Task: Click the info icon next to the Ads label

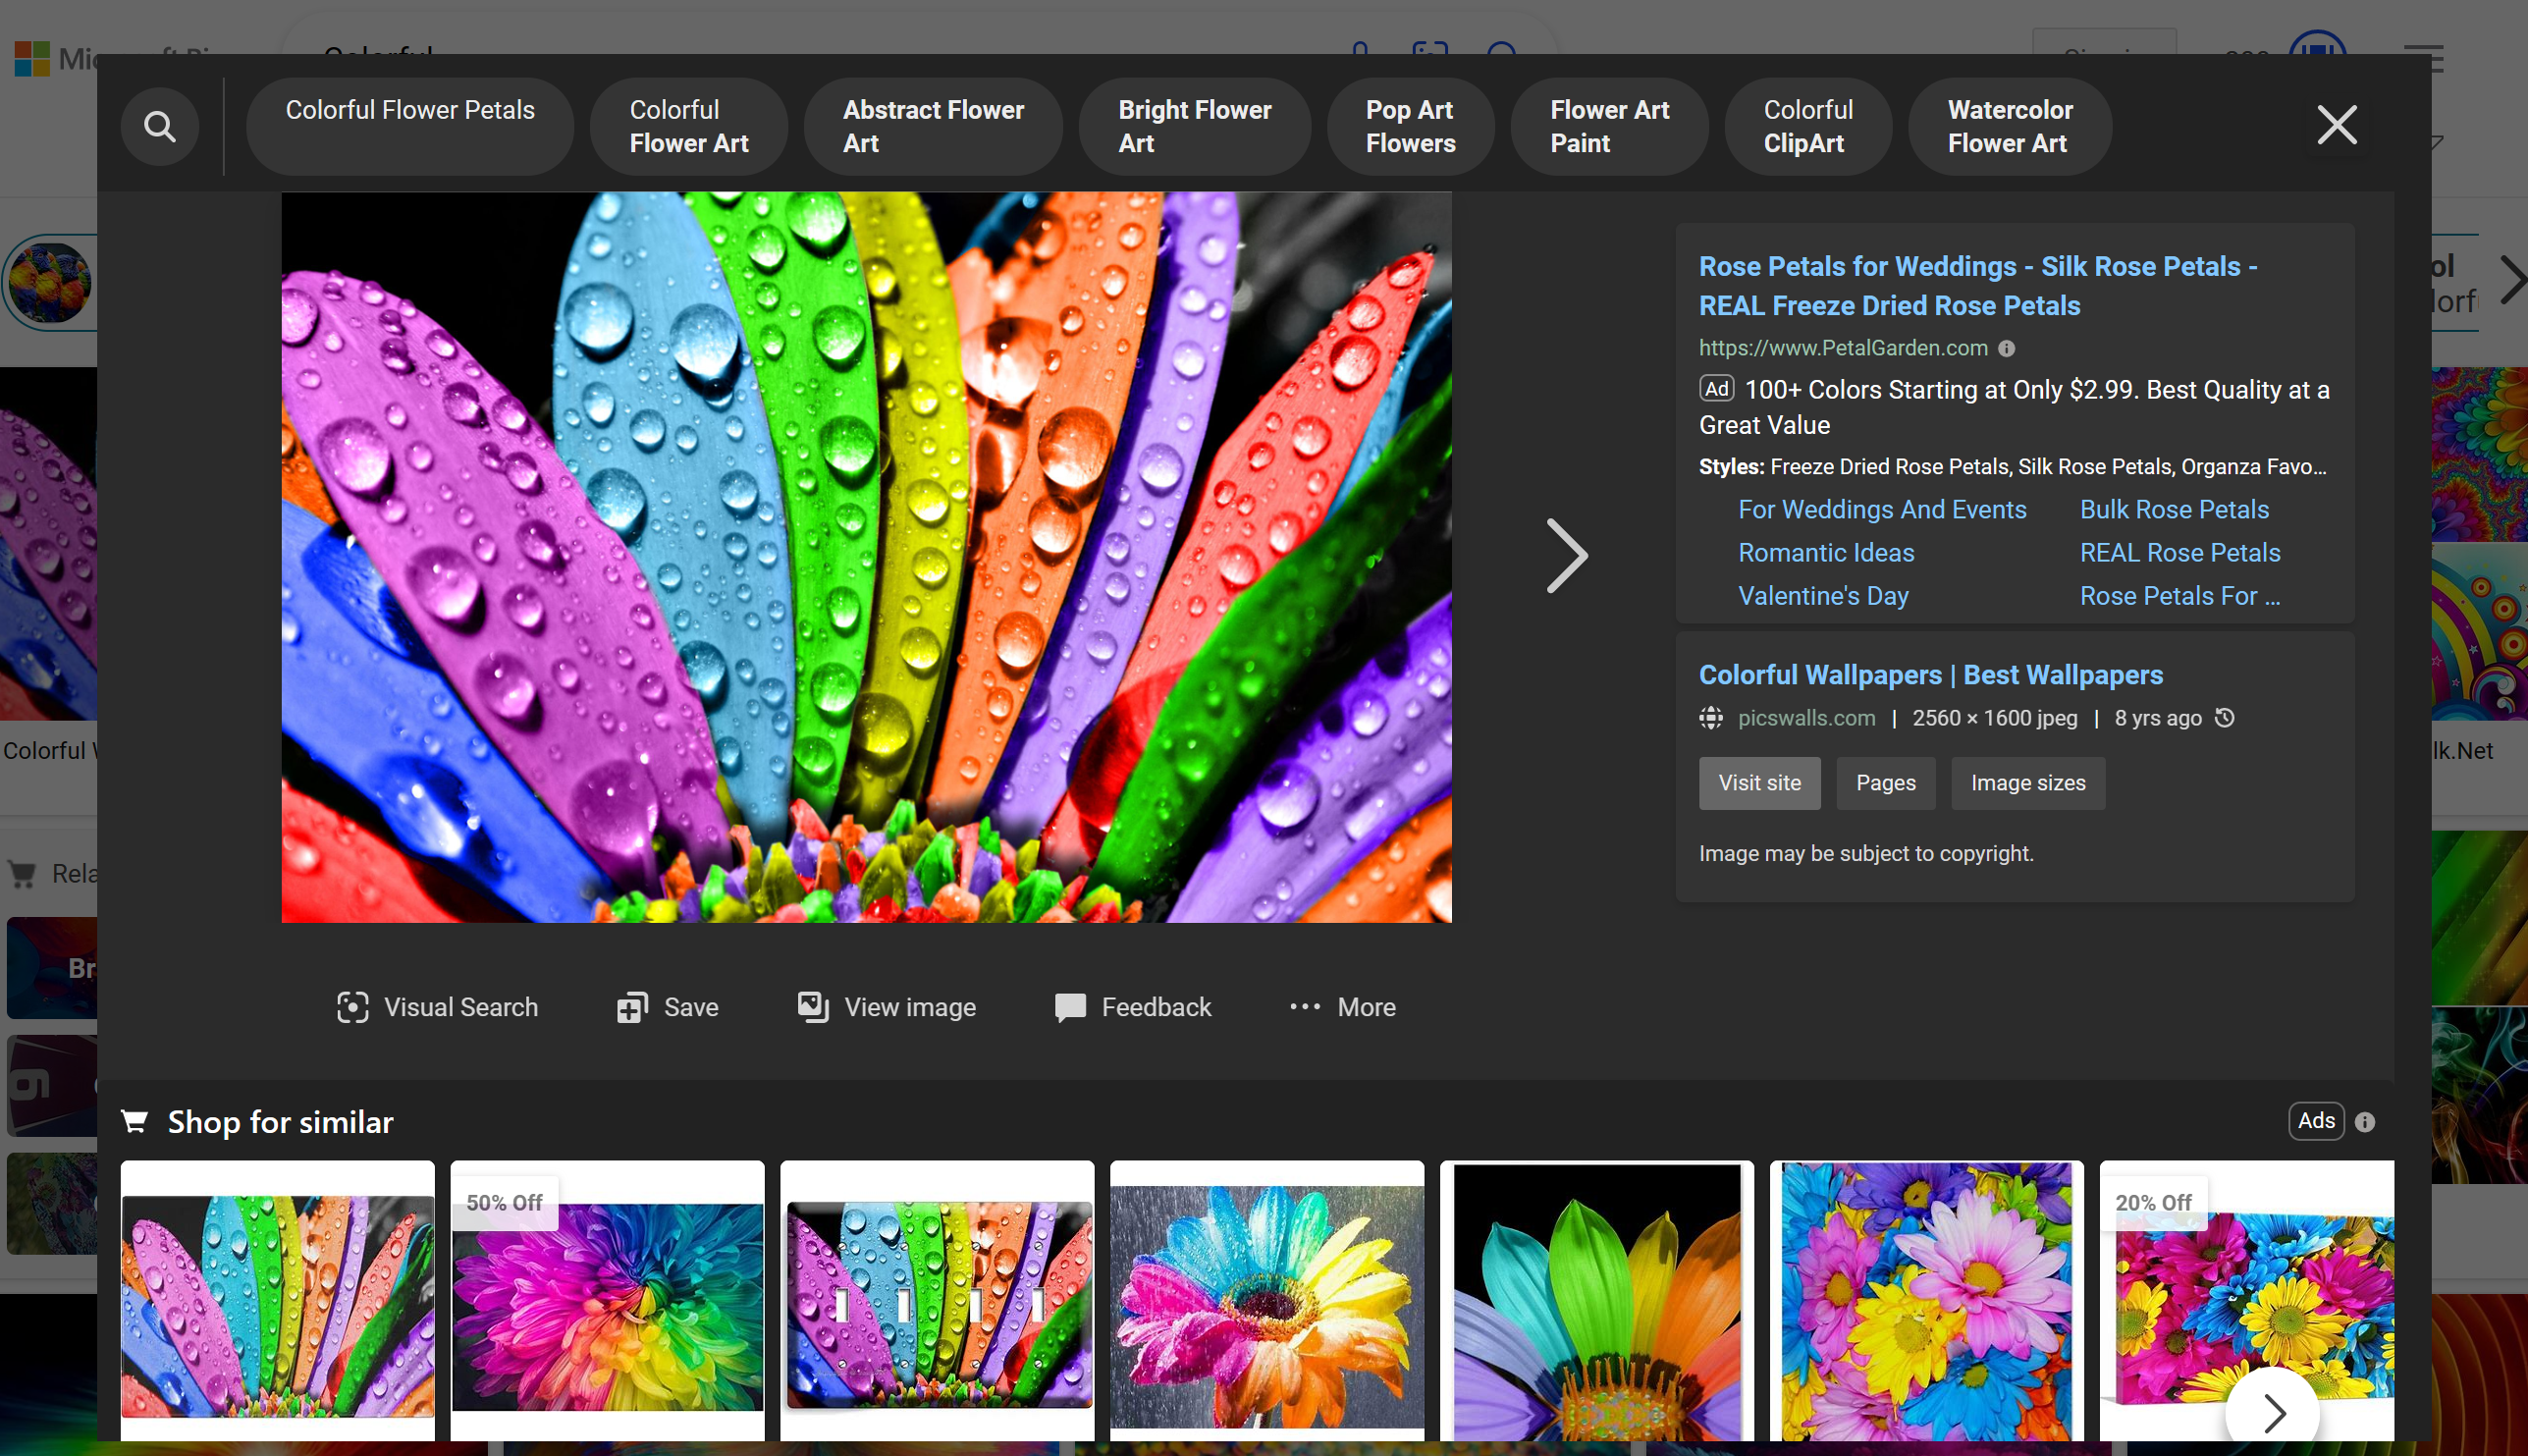Action: click(x=2365, y=1121)
